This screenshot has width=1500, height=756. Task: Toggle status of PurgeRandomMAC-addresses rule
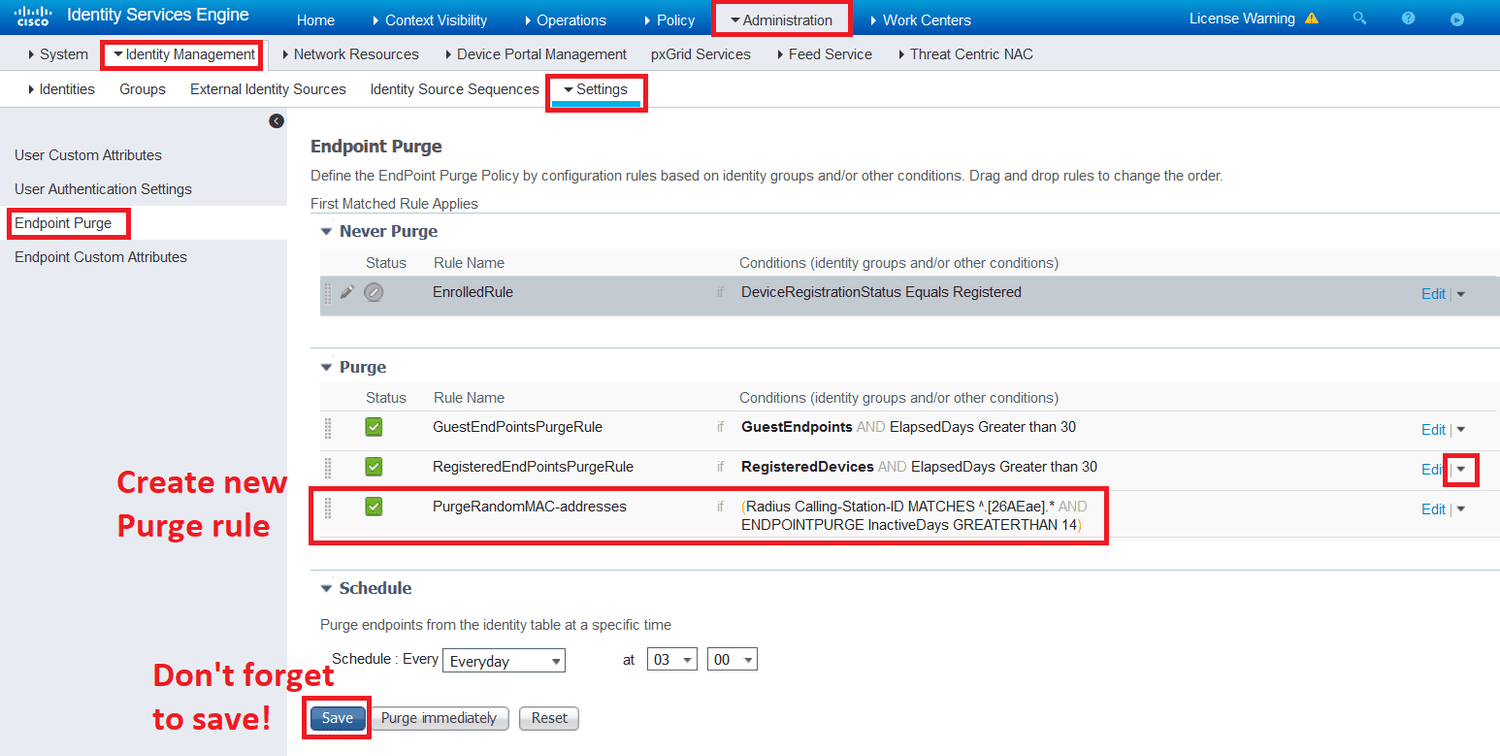coord(373,507)
